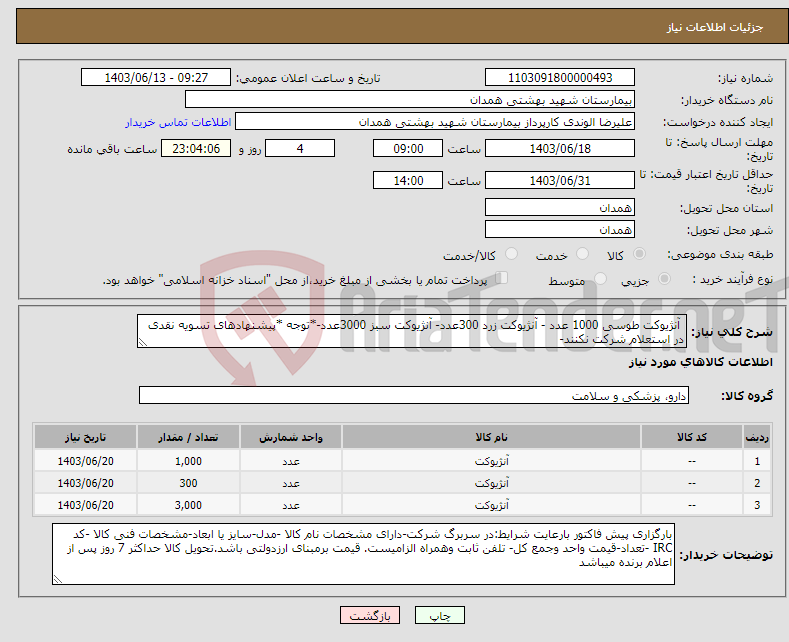
Task: Select the خدمت radio button
Action: tap(582, 254)
